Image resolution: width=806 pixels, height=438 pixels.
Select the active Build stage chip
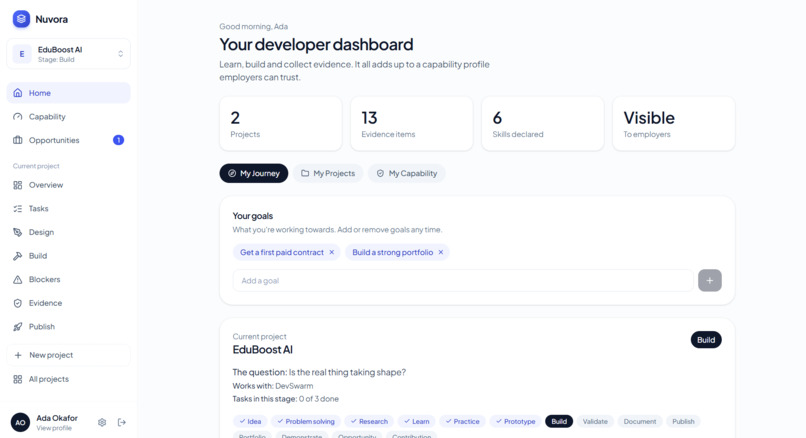click(559, 422)
